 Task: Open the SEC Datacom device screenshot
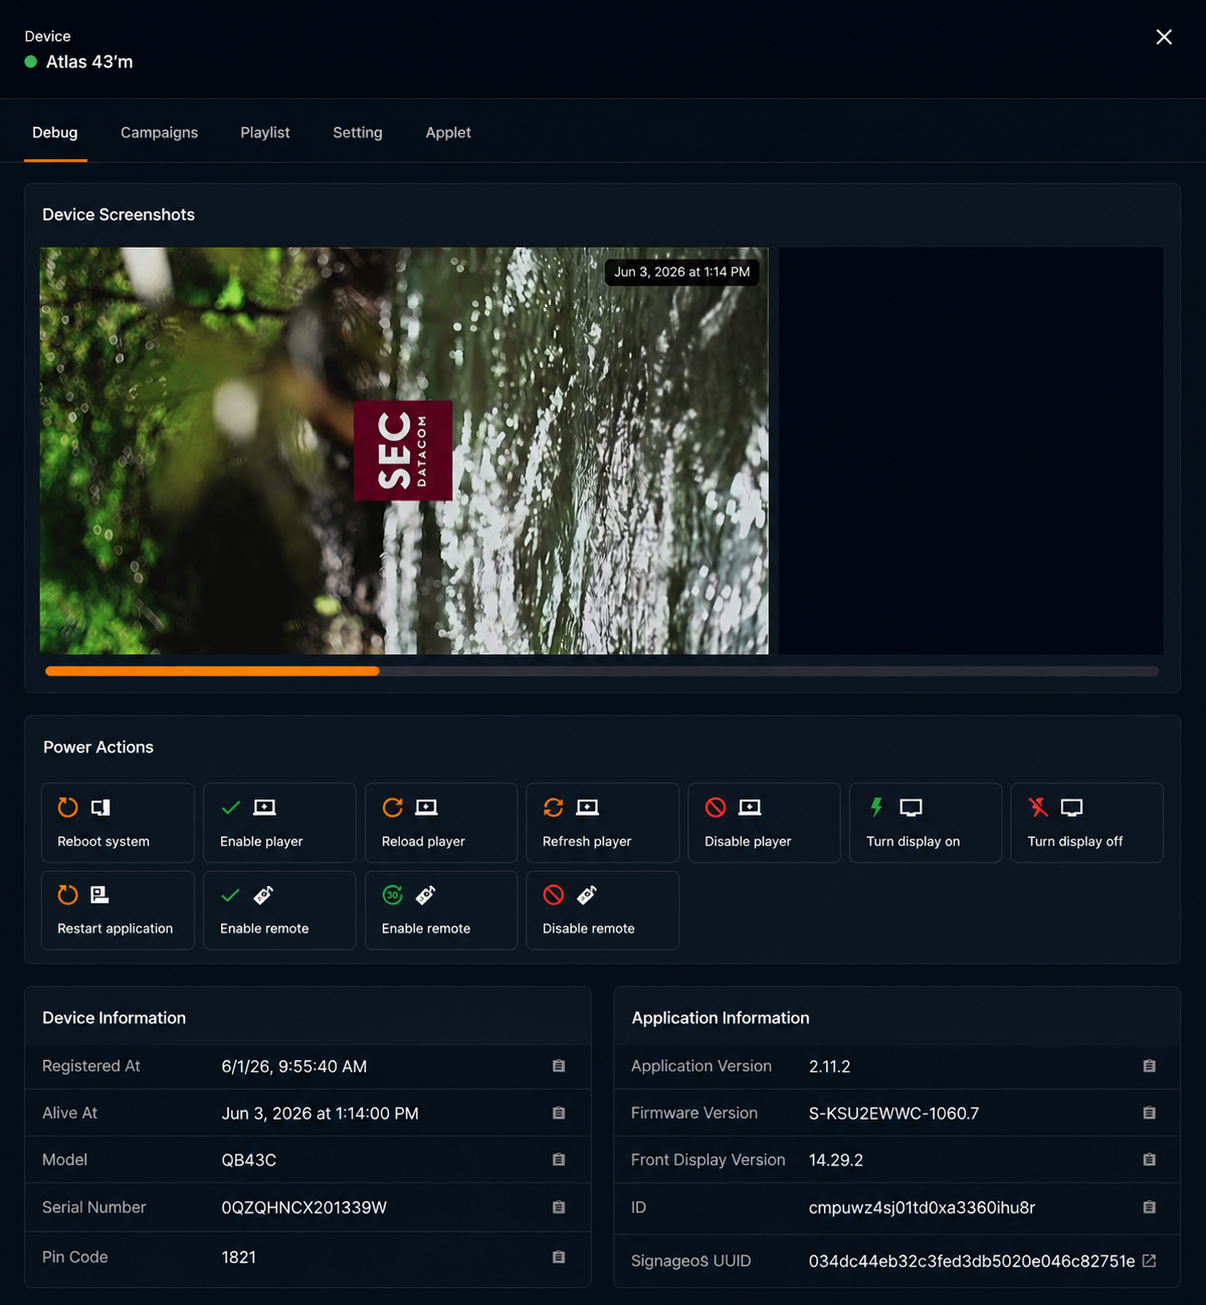click(x=404, y=451)
